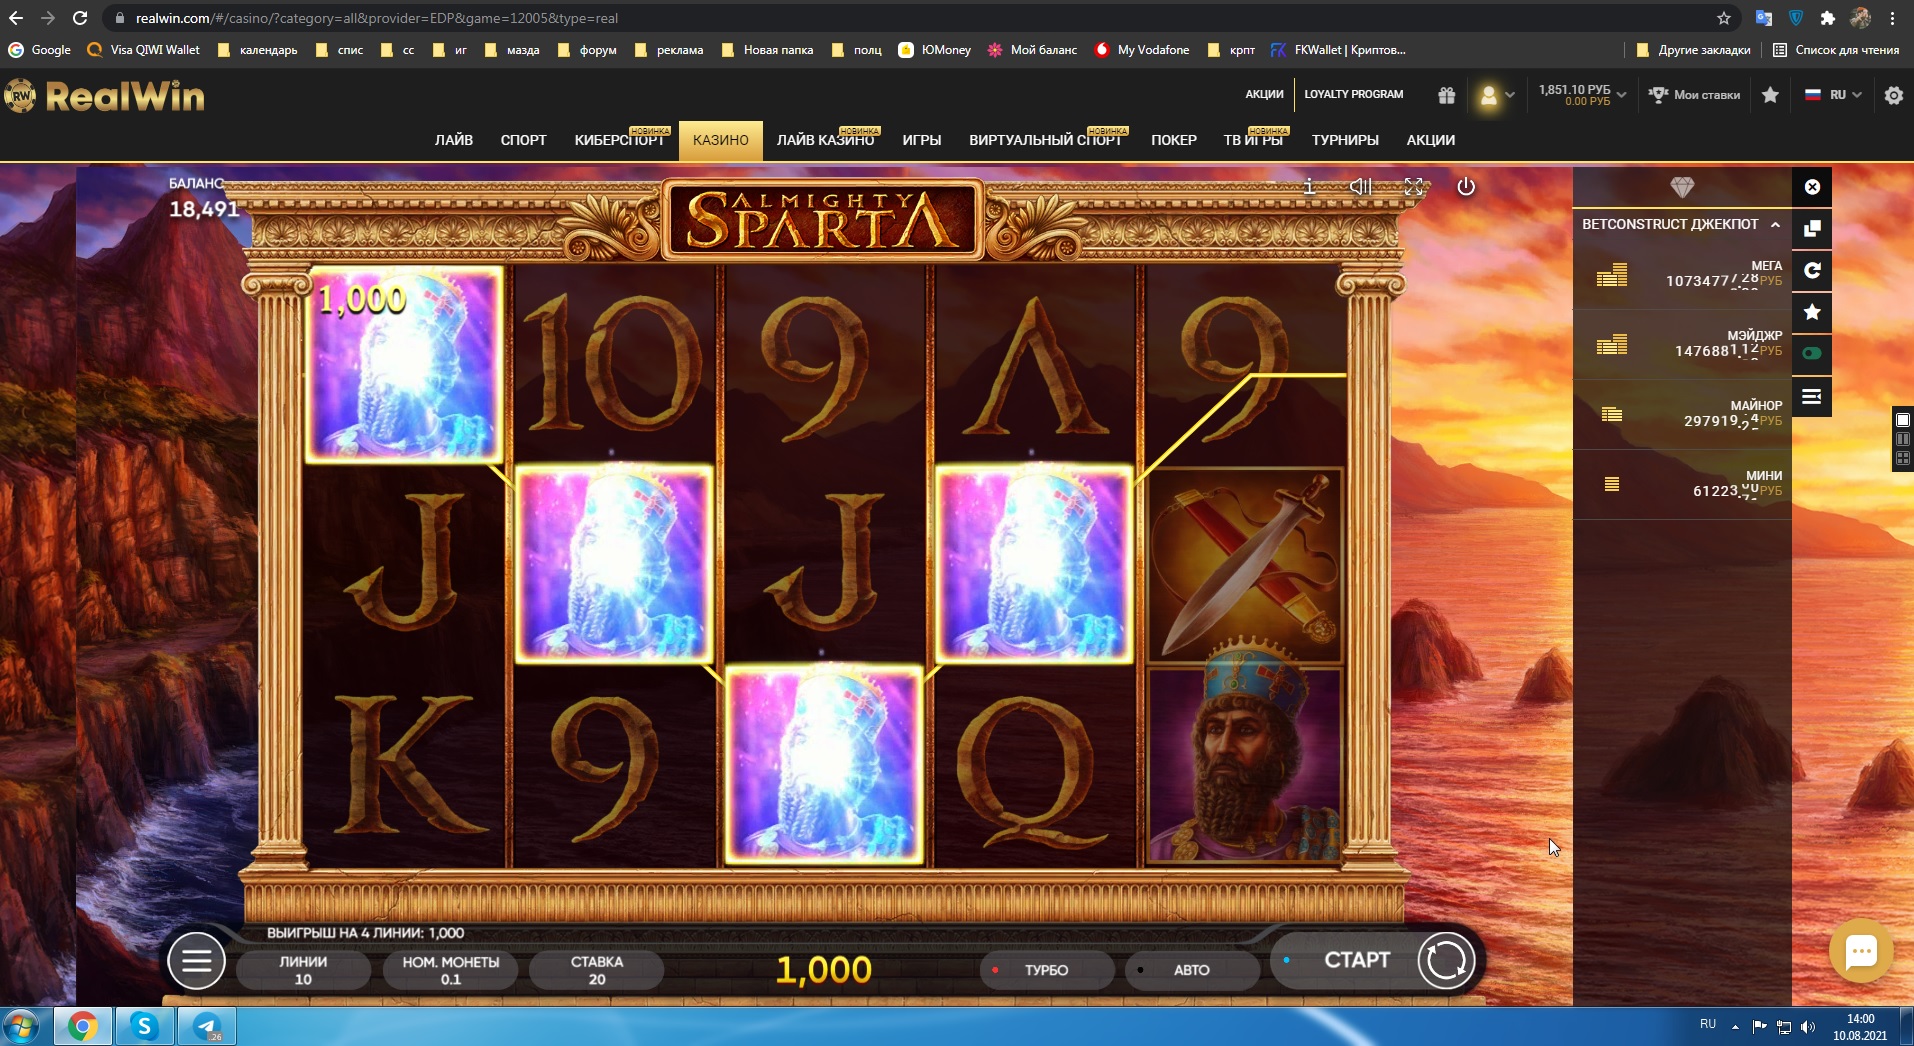Switch the slot to fullscreen mode

pos(1413,187)
